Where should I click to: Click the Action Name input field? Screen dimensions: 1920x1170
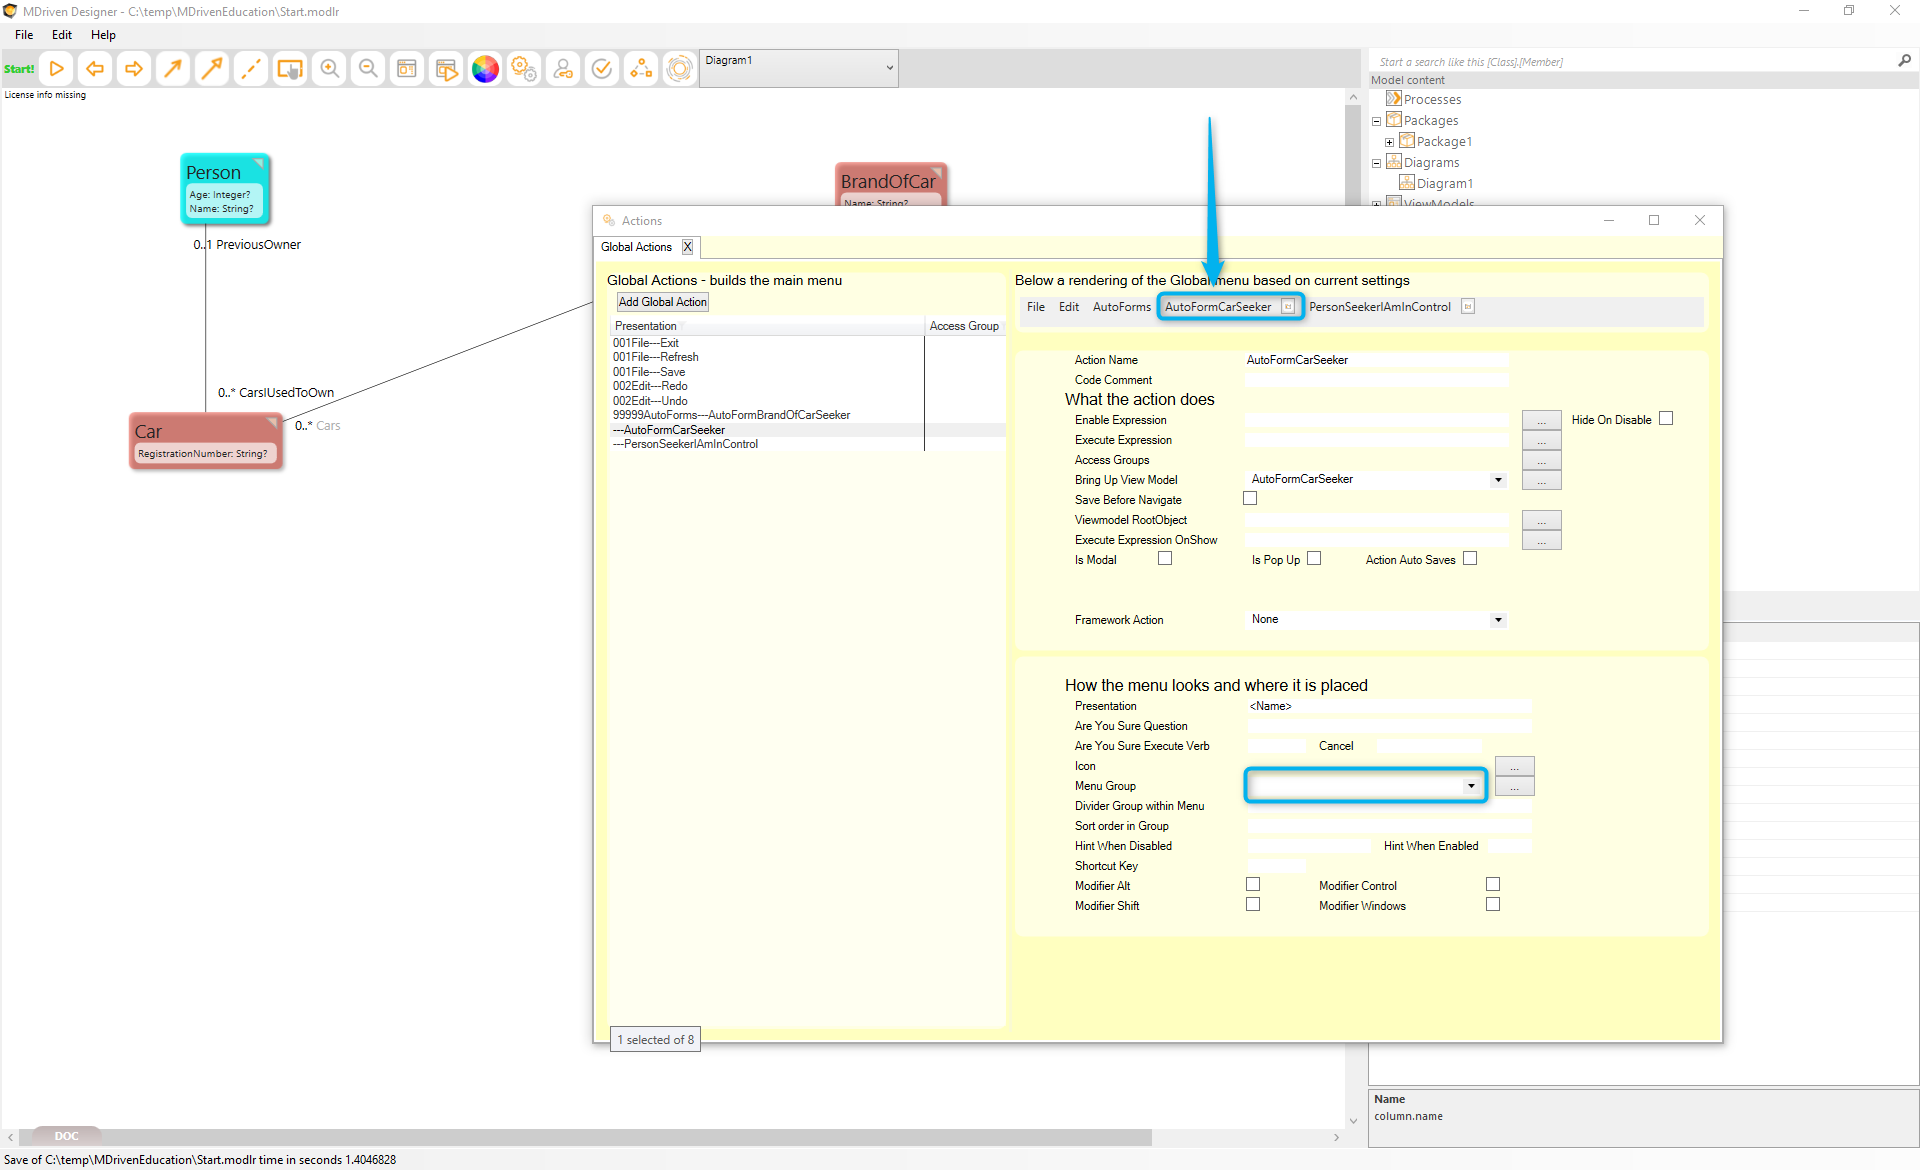point(1376,360)
